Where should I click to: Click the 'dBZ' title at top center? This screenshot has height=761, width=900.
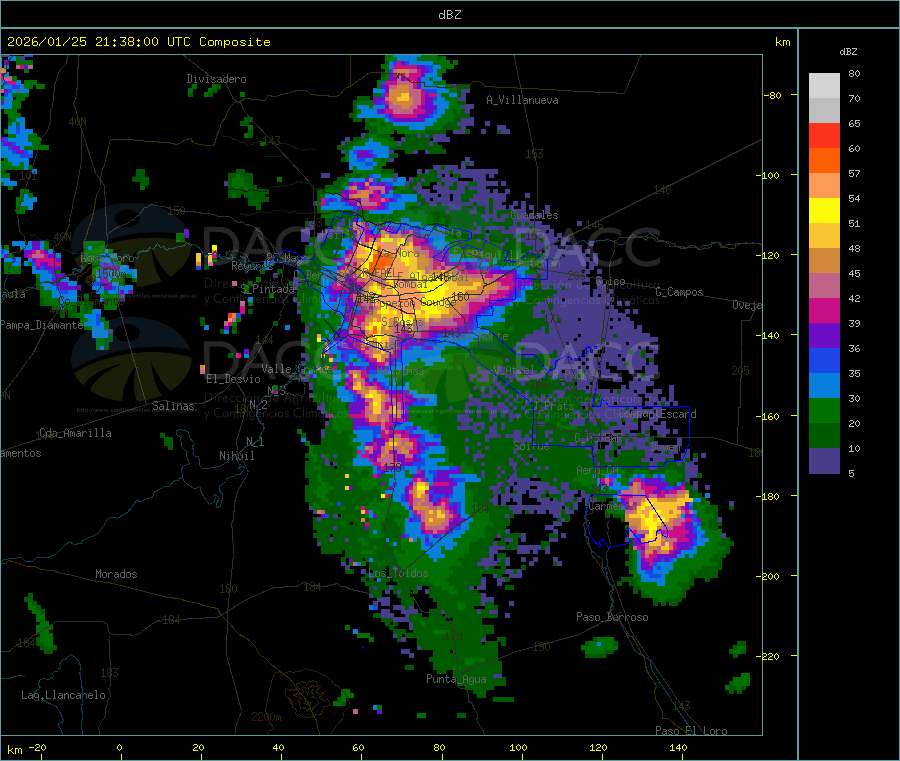coord(449,14)
